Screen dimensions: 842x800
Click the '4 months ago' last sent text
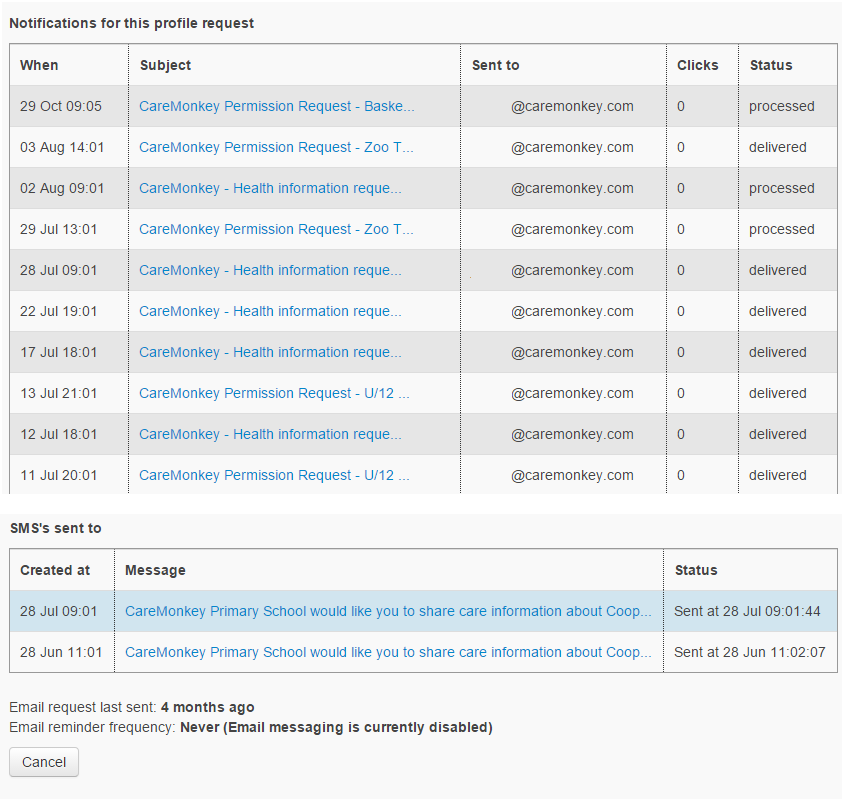tap(207, 708)
